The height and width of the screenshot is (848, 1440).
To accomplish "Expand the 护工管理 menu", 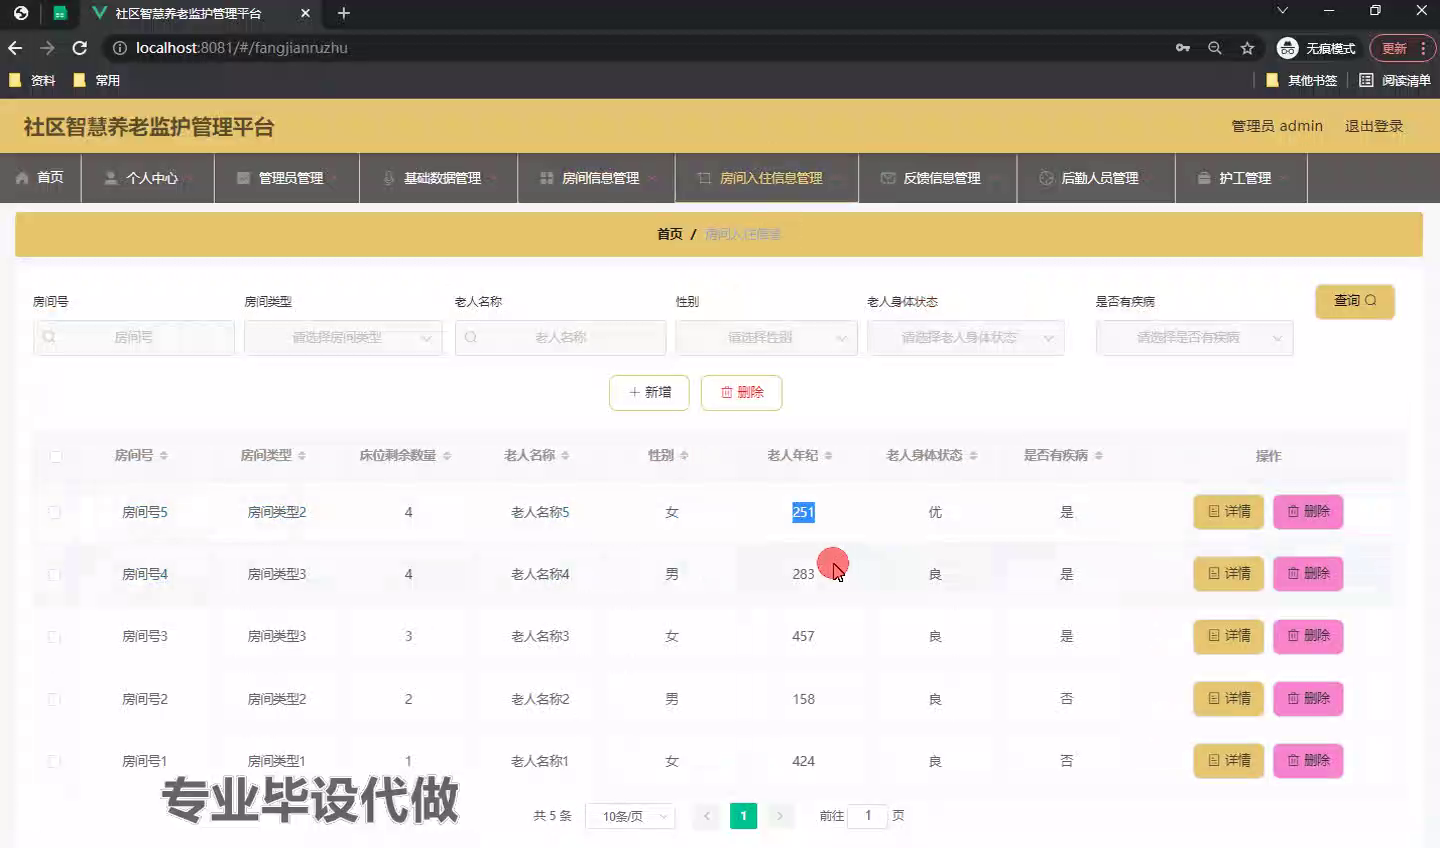I will [x=1241, y=178].
